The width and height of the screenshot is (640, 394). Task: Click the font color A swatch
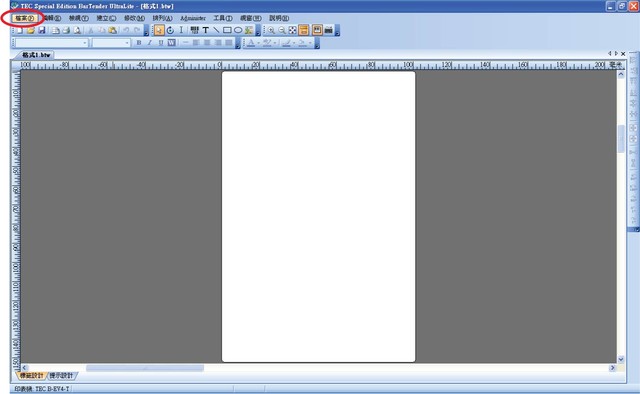(x=251, y=42)
